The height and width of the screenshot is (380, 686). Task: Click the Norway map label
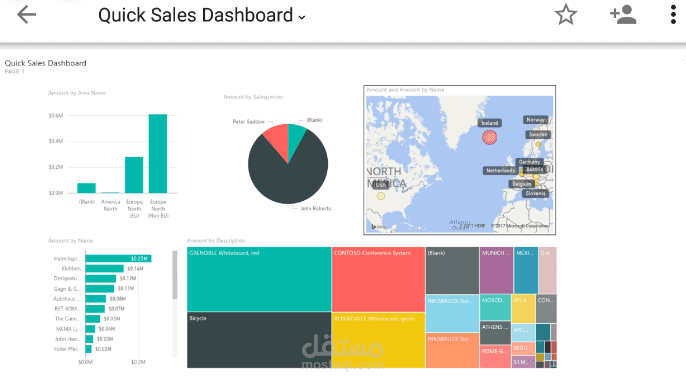[536, 119]
